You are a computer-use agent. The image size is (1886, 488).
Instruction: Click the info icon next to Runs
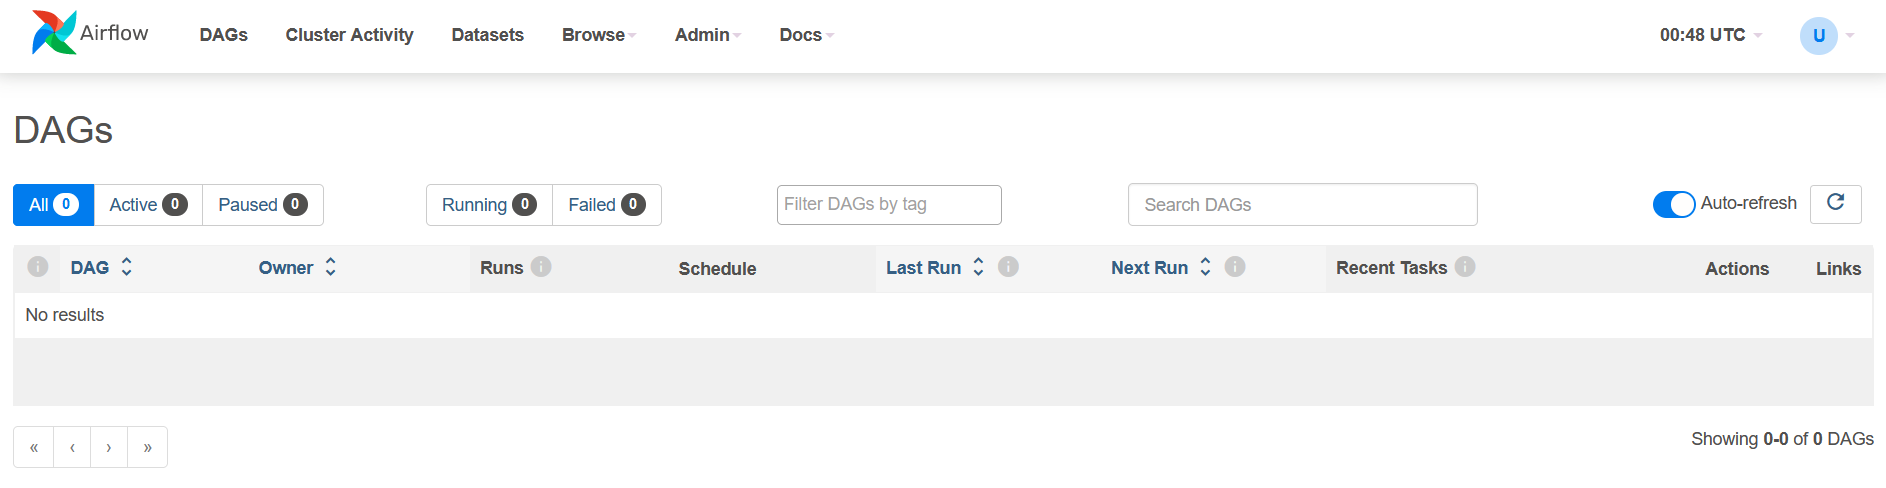541,267
